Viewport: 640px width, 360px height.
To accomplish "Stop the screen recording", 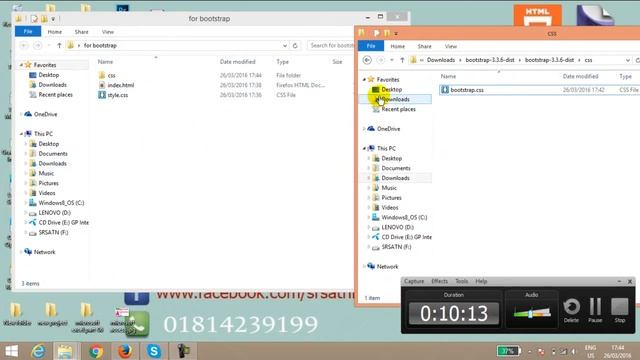I will tap(620, 310).
